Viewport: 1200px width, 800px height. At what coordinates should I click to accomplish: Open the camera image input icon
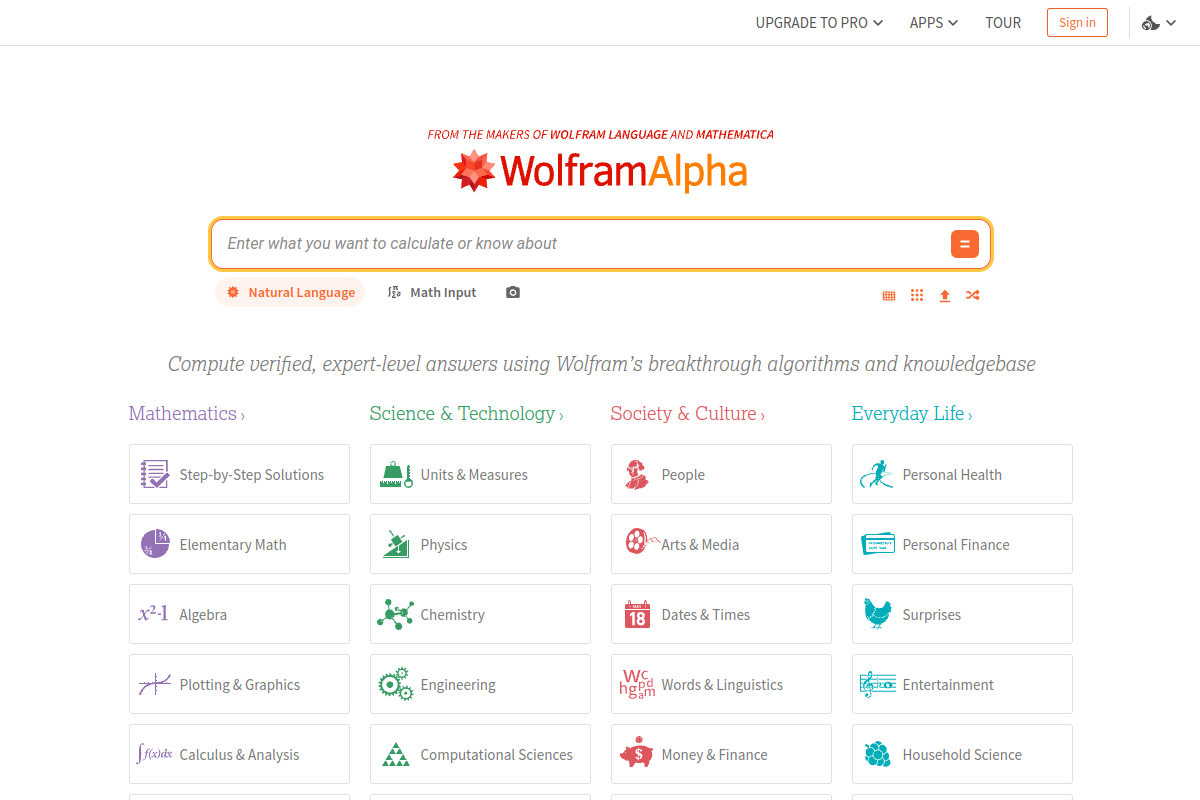pyautogui.click(x=513, y=293)
